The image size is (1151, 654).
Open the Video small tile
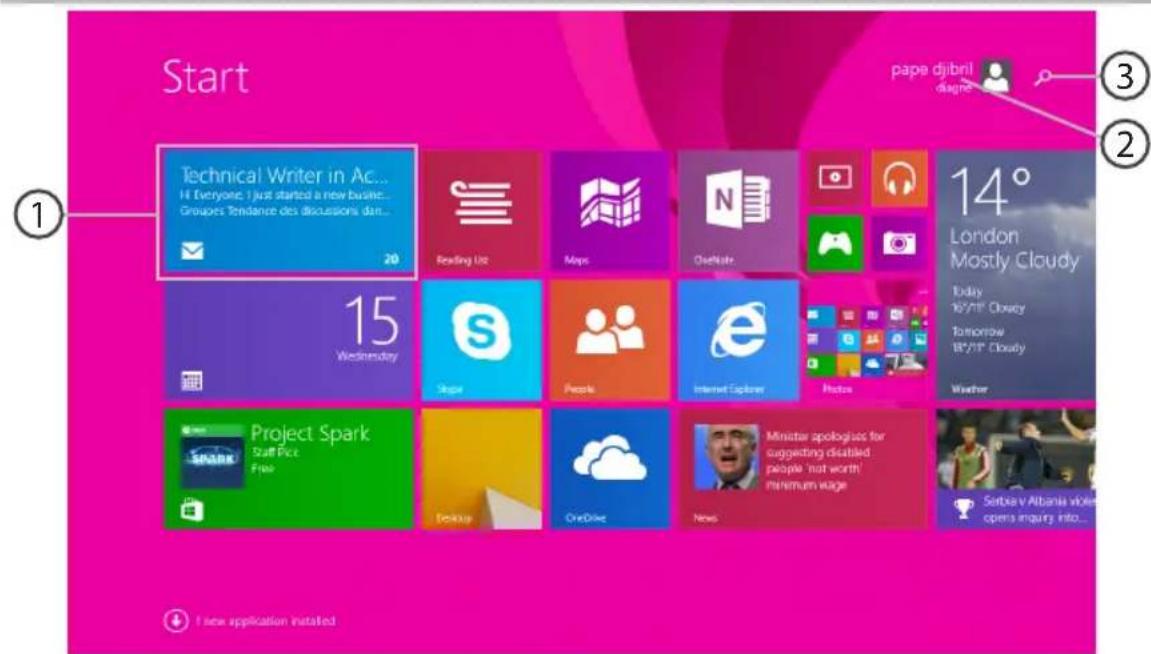pos(835,178)
